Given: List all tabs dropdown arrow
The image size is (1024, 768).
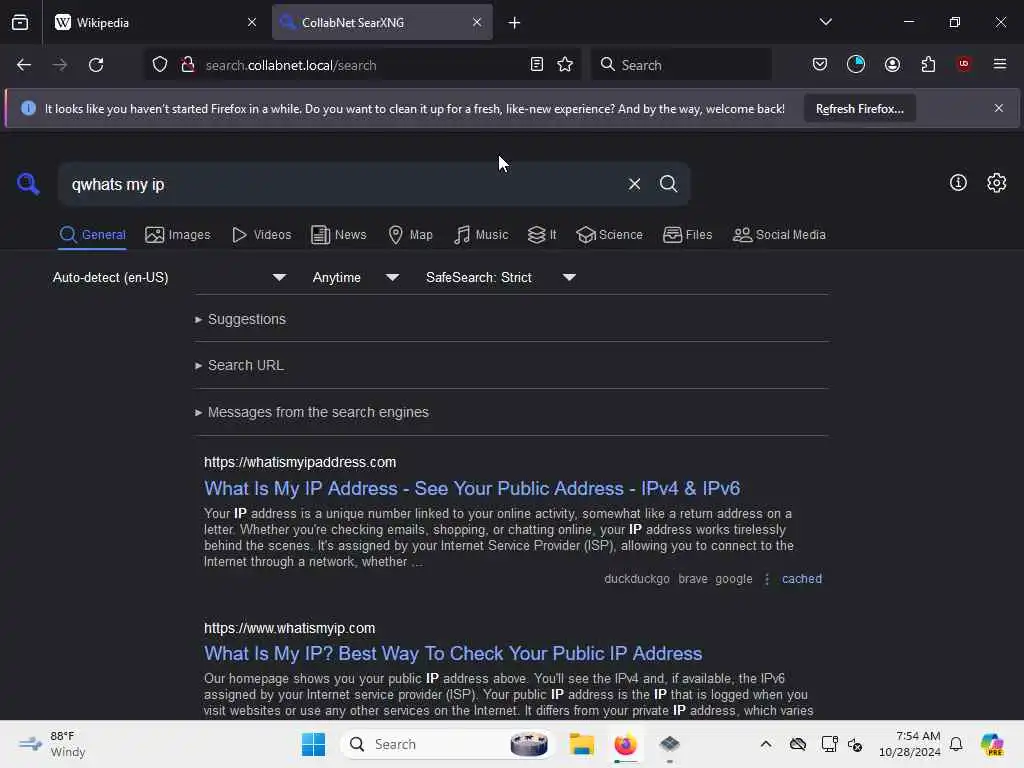Looking at the screenshot, I should point(825,22).
